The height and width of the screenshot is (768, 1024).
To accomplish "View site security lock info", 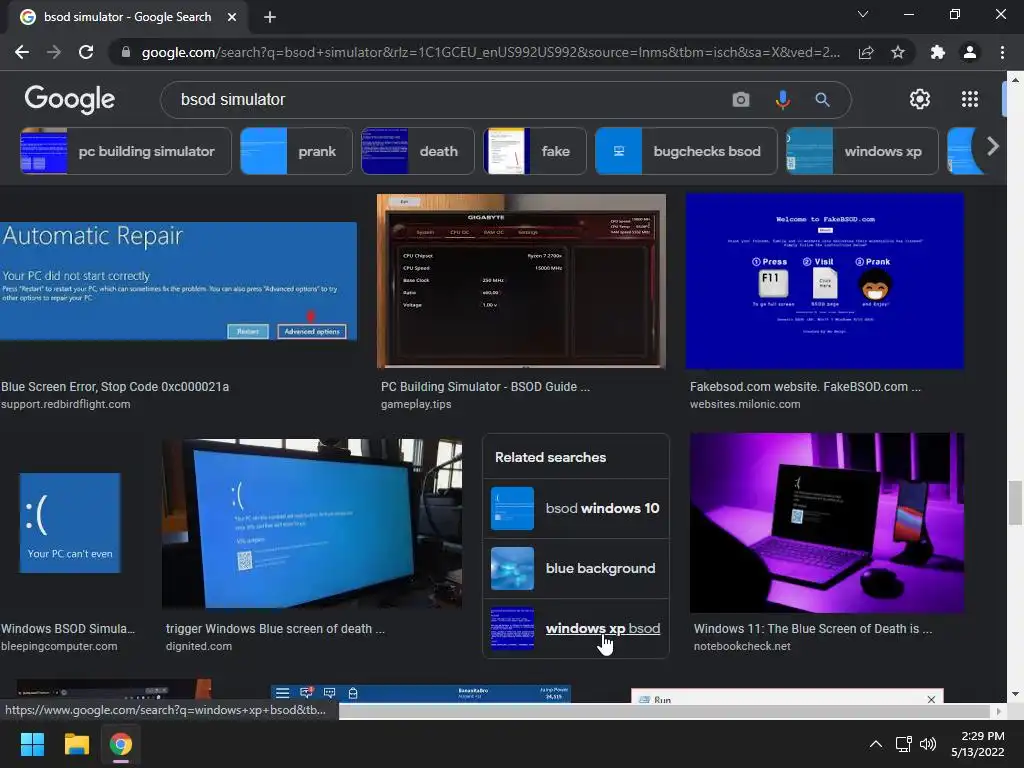I will [125, 52].
